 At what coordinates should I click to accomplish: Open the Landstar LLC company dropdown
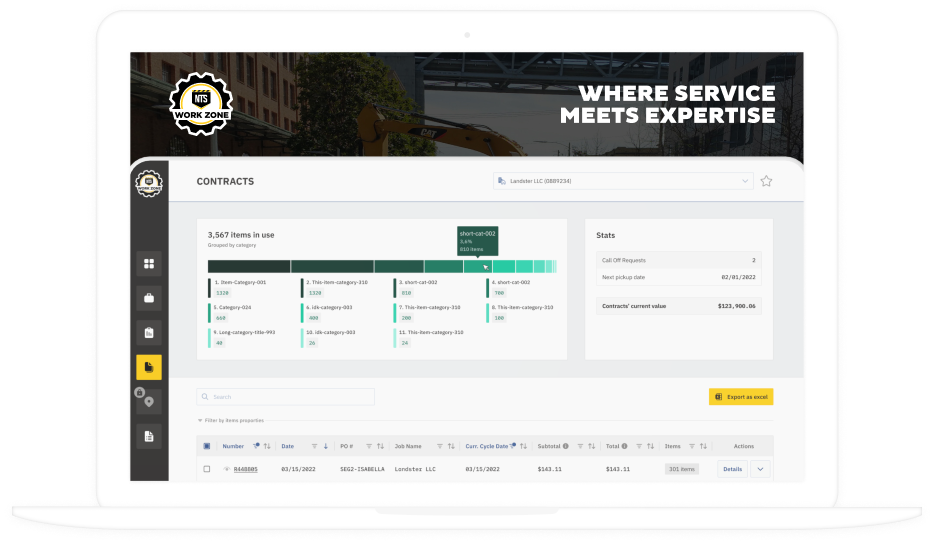pos(623,181)
